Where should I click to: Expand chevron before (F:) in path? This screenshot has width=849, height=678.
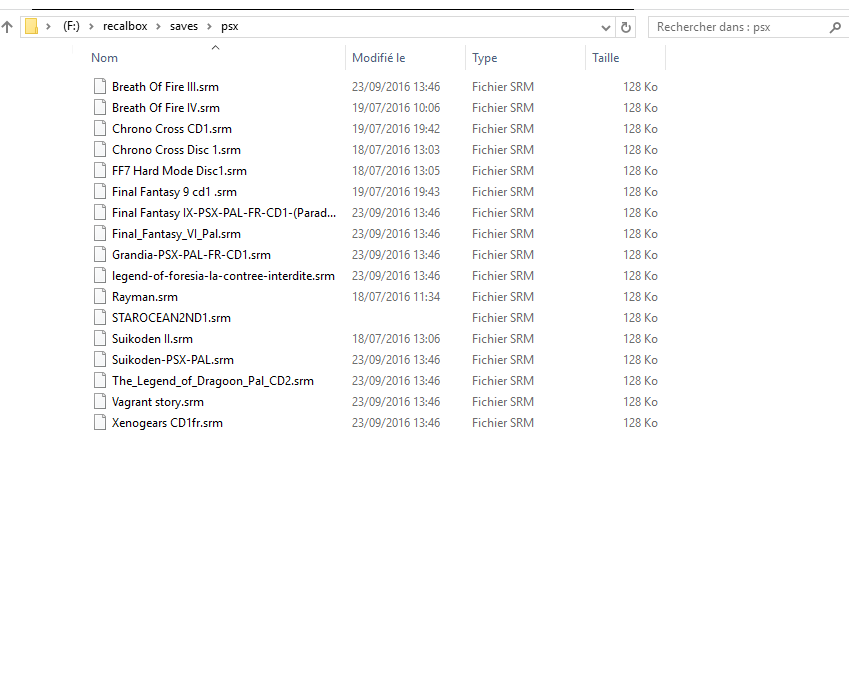pyautogui.click(x=48, y=26)
